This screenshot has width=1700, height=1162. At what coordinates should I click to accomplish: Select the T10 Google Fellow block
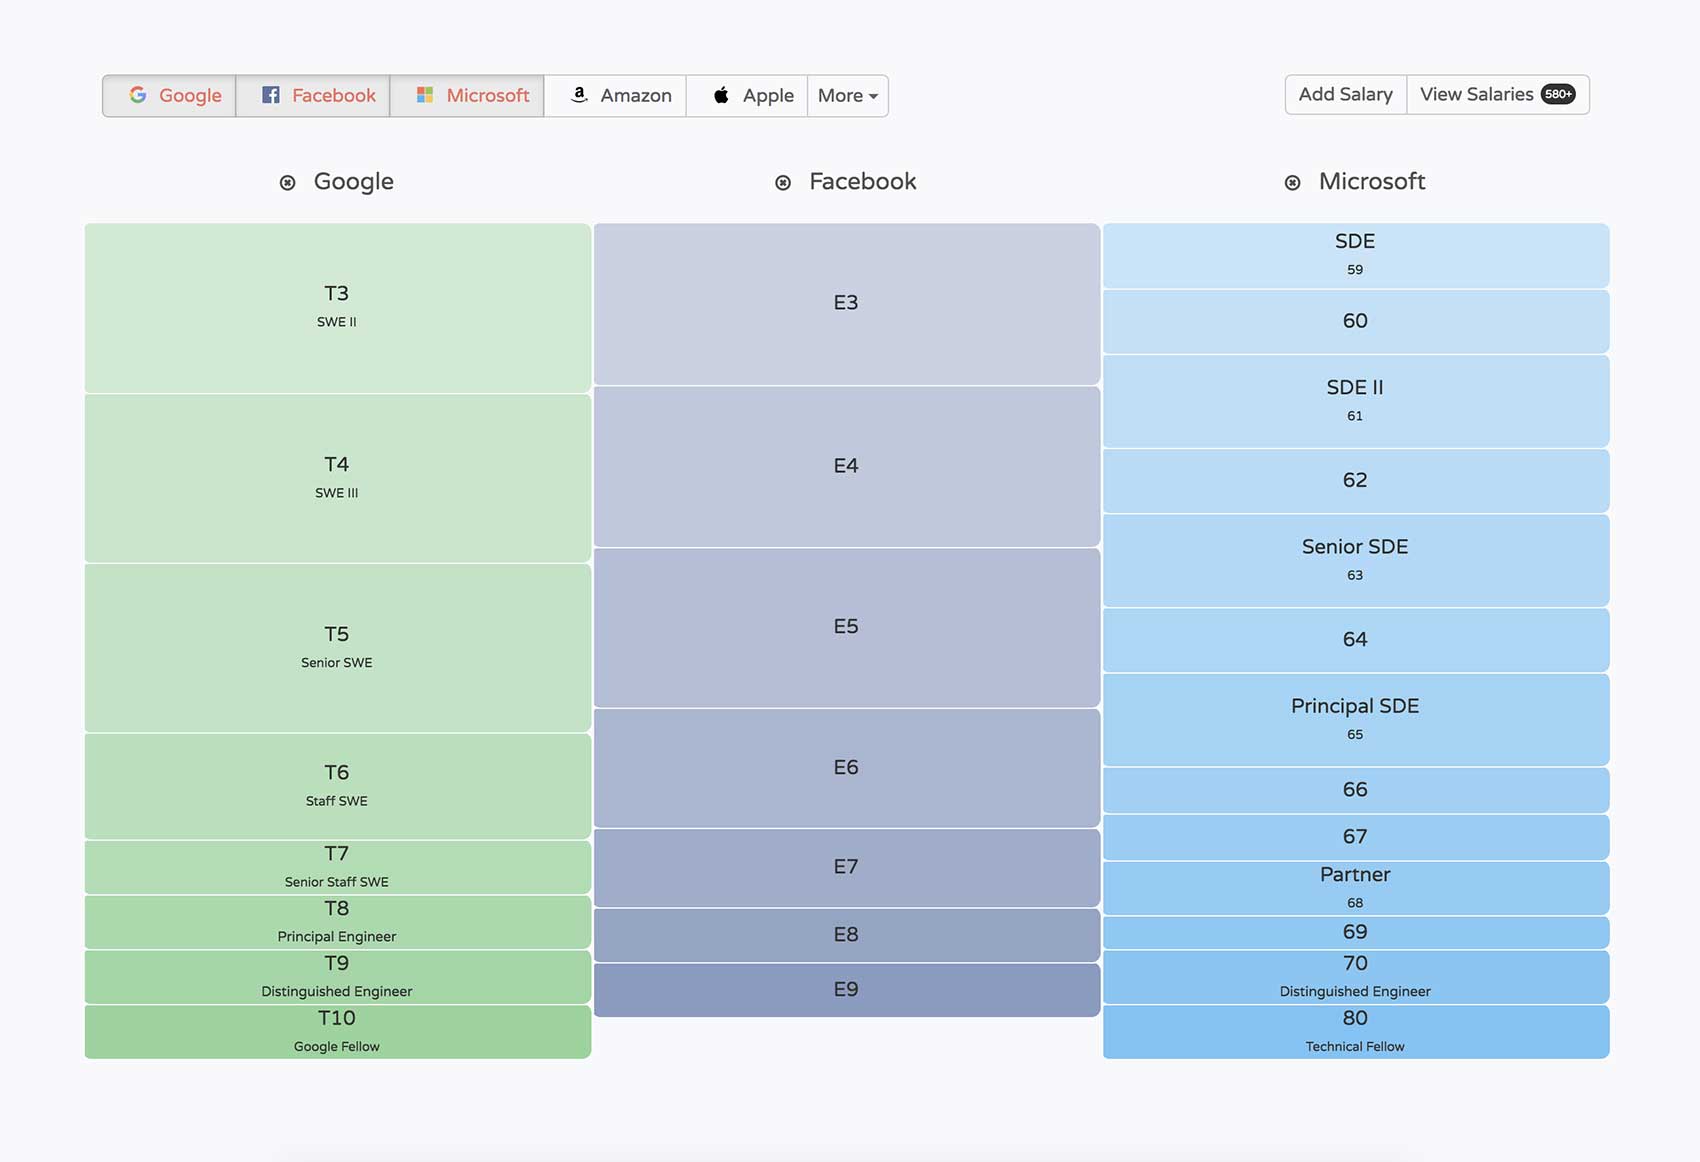(338, 1032)
